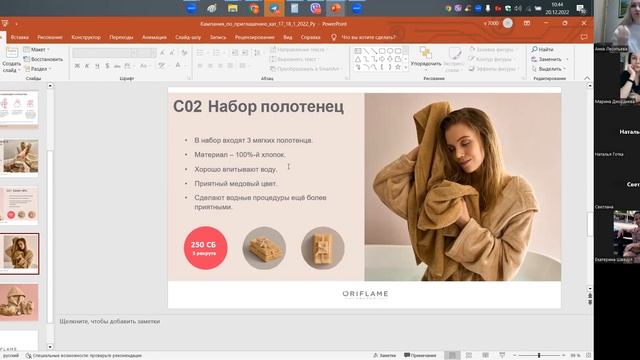The image size is (640, 360).
Task: Toggle align left paragraph alignment
Action: [200, 66]
